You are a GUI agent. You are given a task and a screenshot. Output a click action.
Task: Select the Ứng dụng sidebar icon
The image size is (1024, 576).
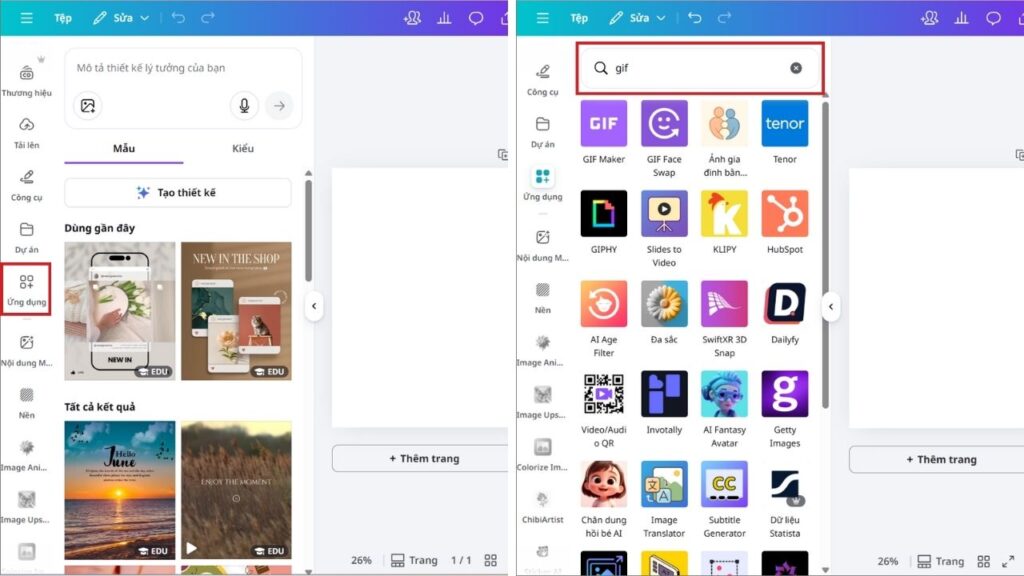[x=27, y=287]
